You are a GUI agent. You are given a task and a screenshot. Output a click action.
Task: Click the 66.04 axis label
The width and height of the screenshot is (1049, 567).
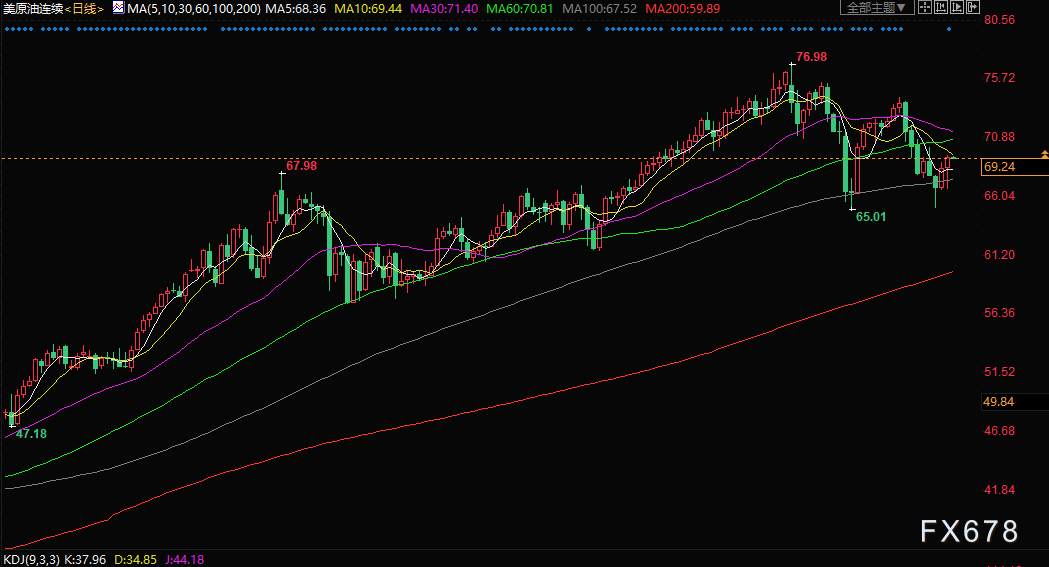999,196
